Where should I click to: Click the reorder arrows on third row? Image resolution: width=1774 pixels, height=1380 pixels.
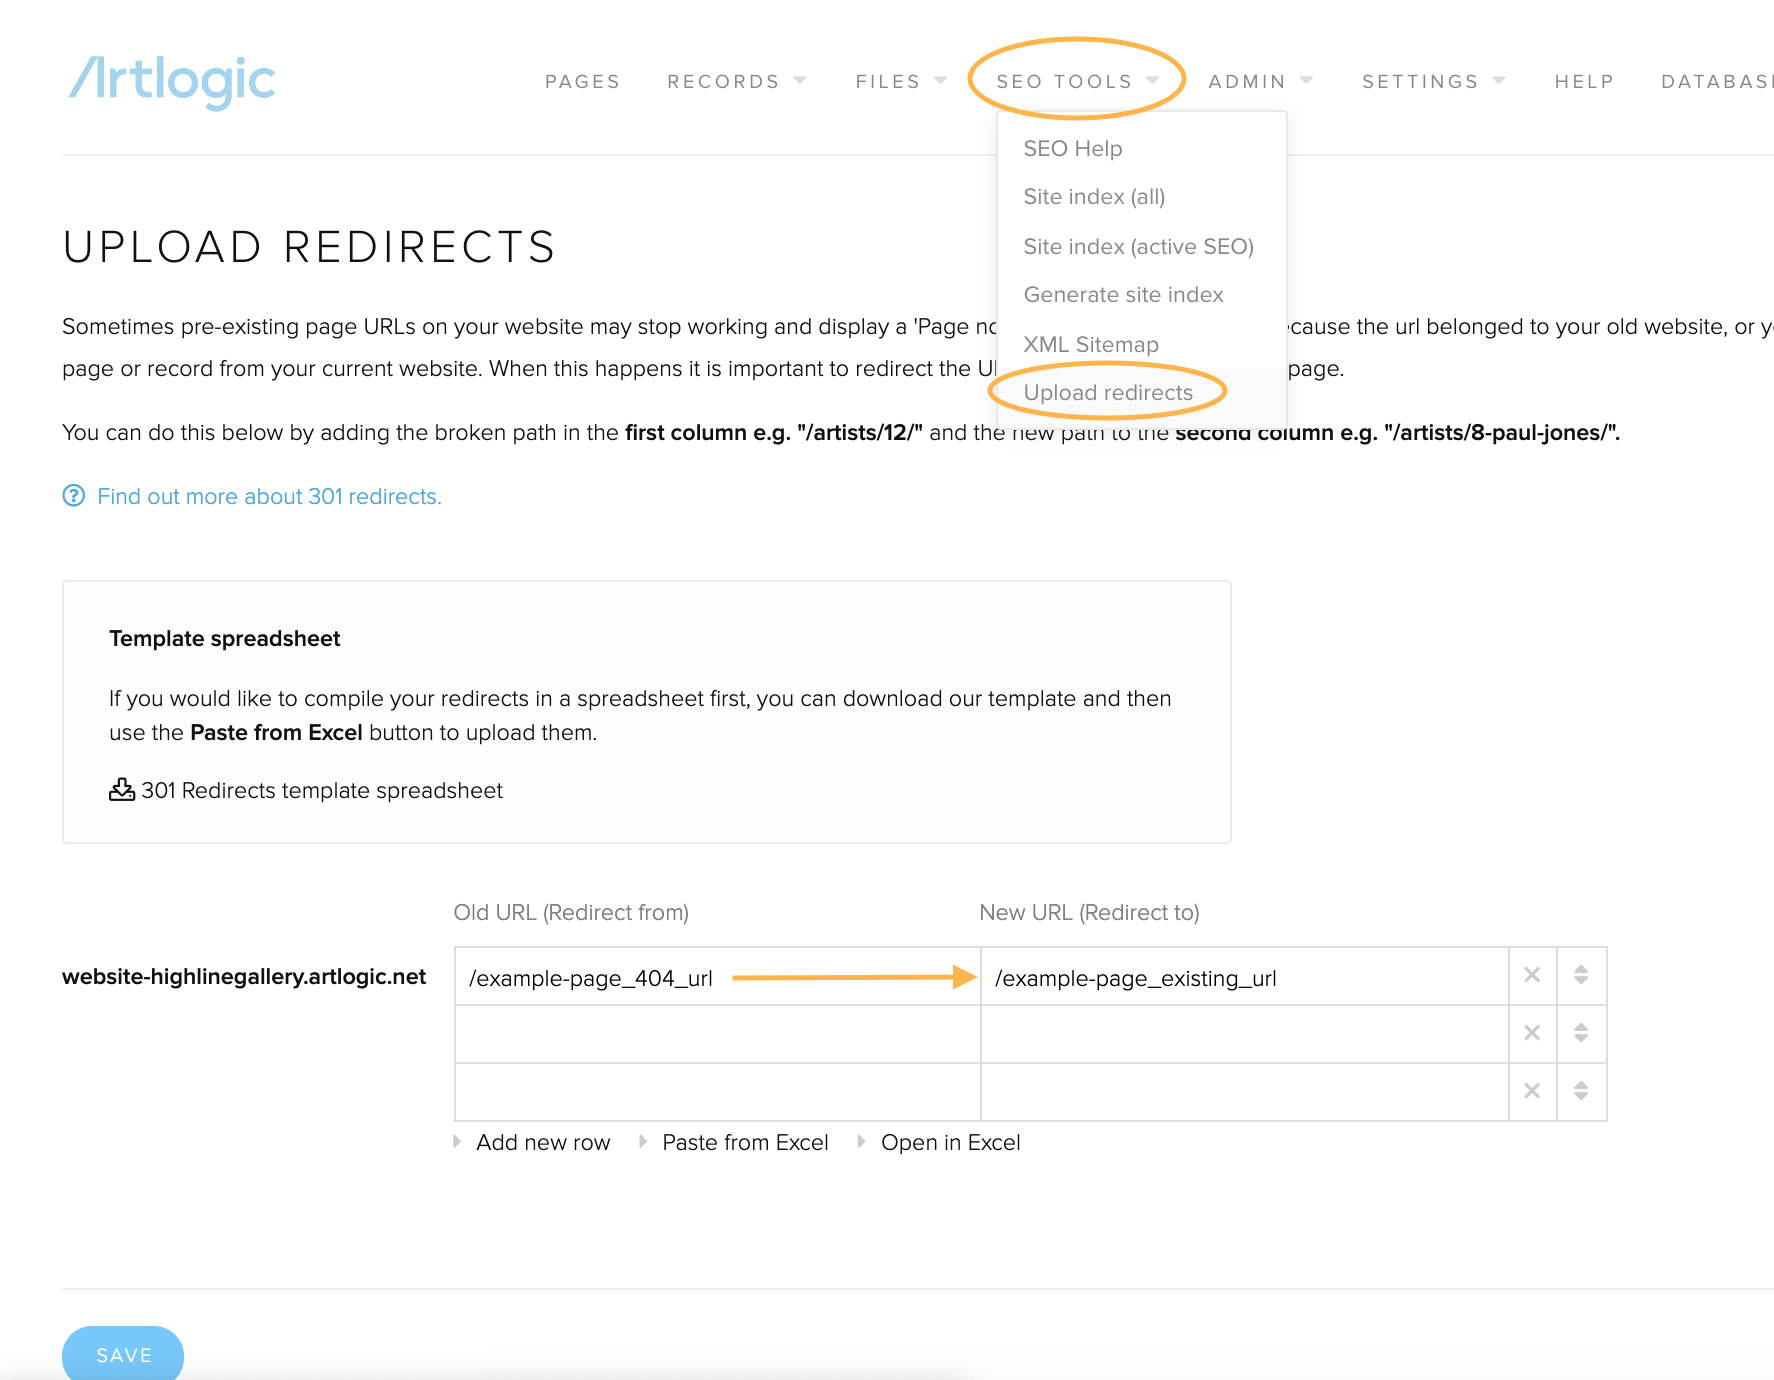click(x=1581, y=1091)
